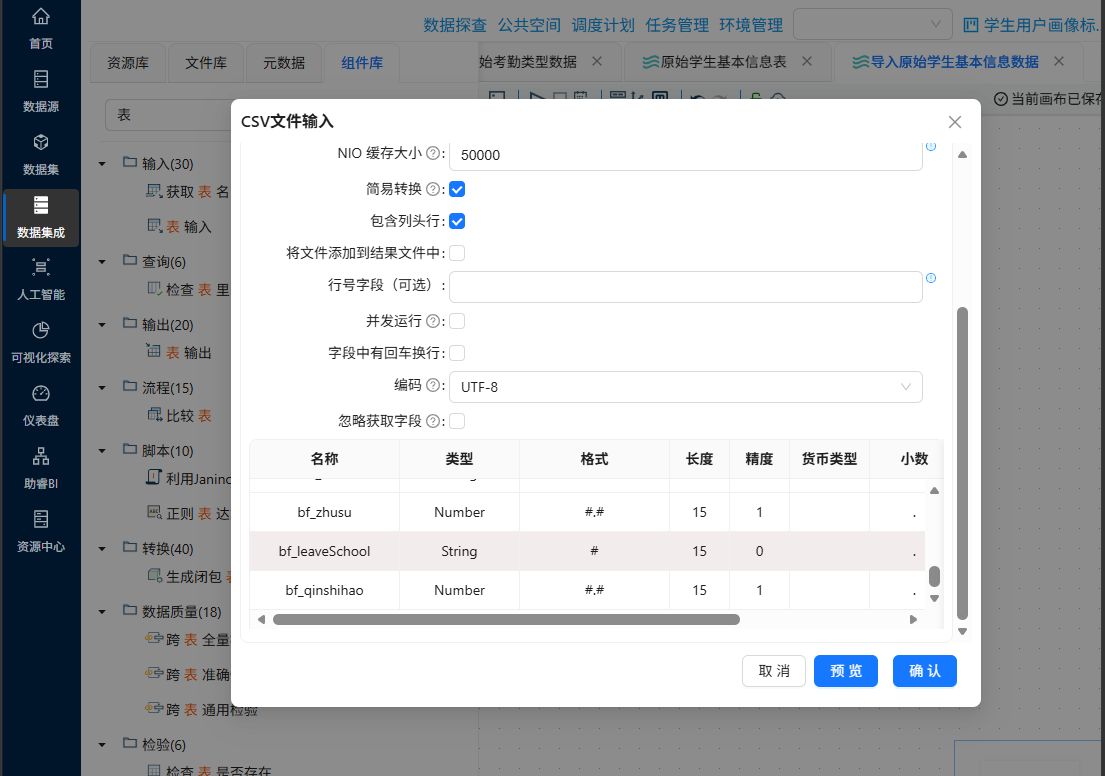This screenshot has height=776, width=1105.
Task: Close the 始考勤类型数据 tab
Action: 597,61
